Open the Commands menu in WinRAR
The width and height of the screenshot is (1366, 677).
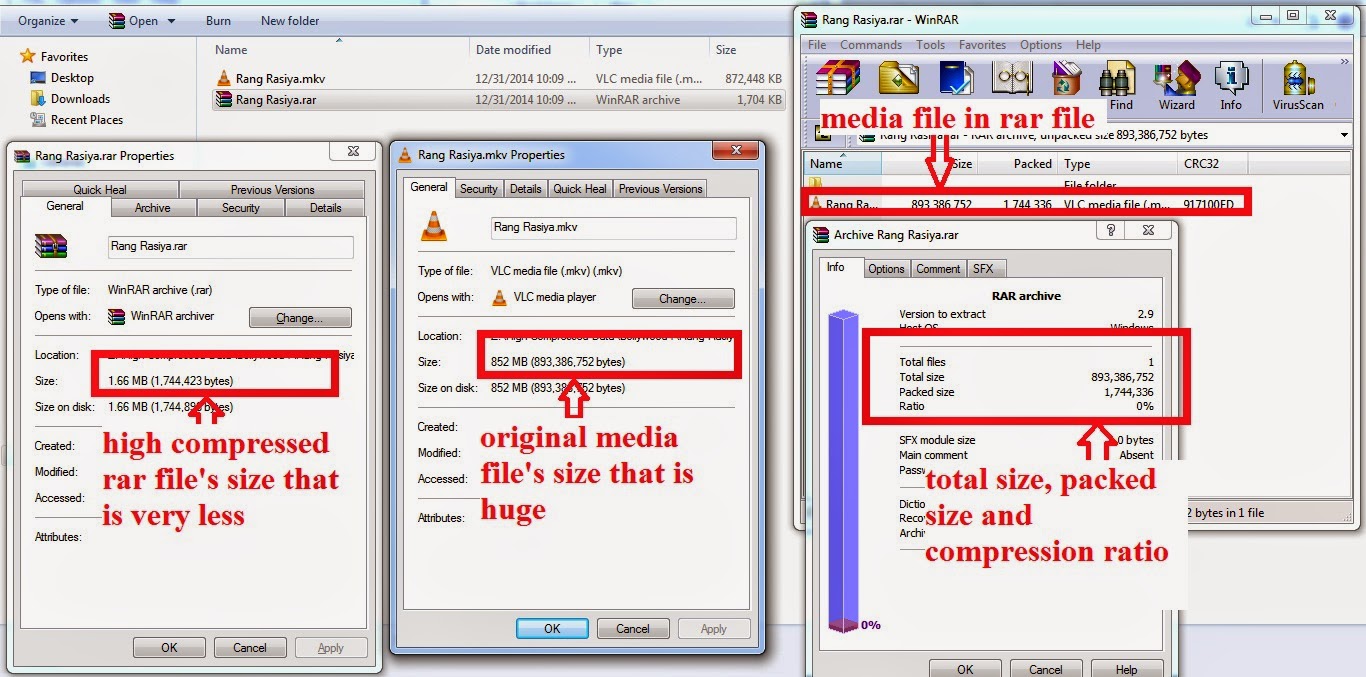[871, 45]
